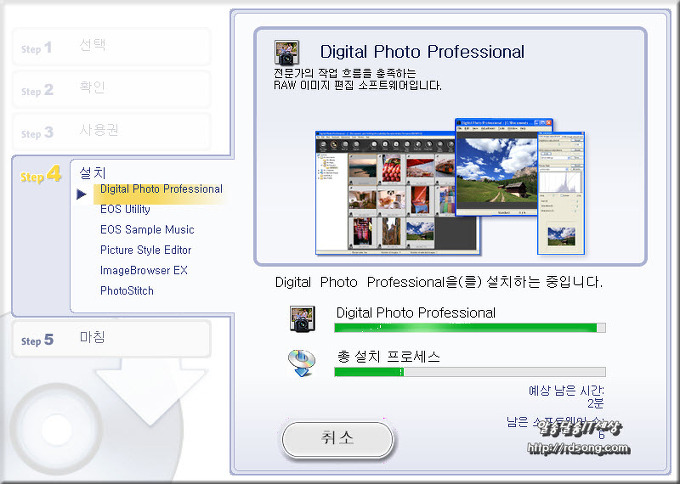Select ImageBrowser EX in the list
The height and width of the screenshot is (484, 680).
(144, 270)
